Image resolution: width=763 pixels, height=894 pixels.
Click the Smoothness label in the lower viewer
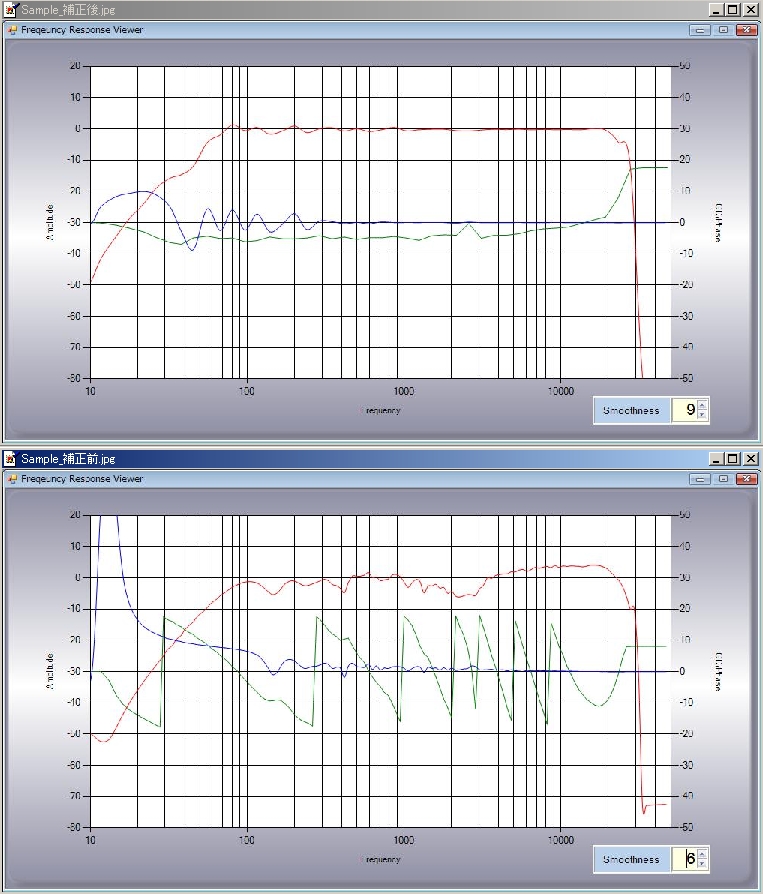631,859
